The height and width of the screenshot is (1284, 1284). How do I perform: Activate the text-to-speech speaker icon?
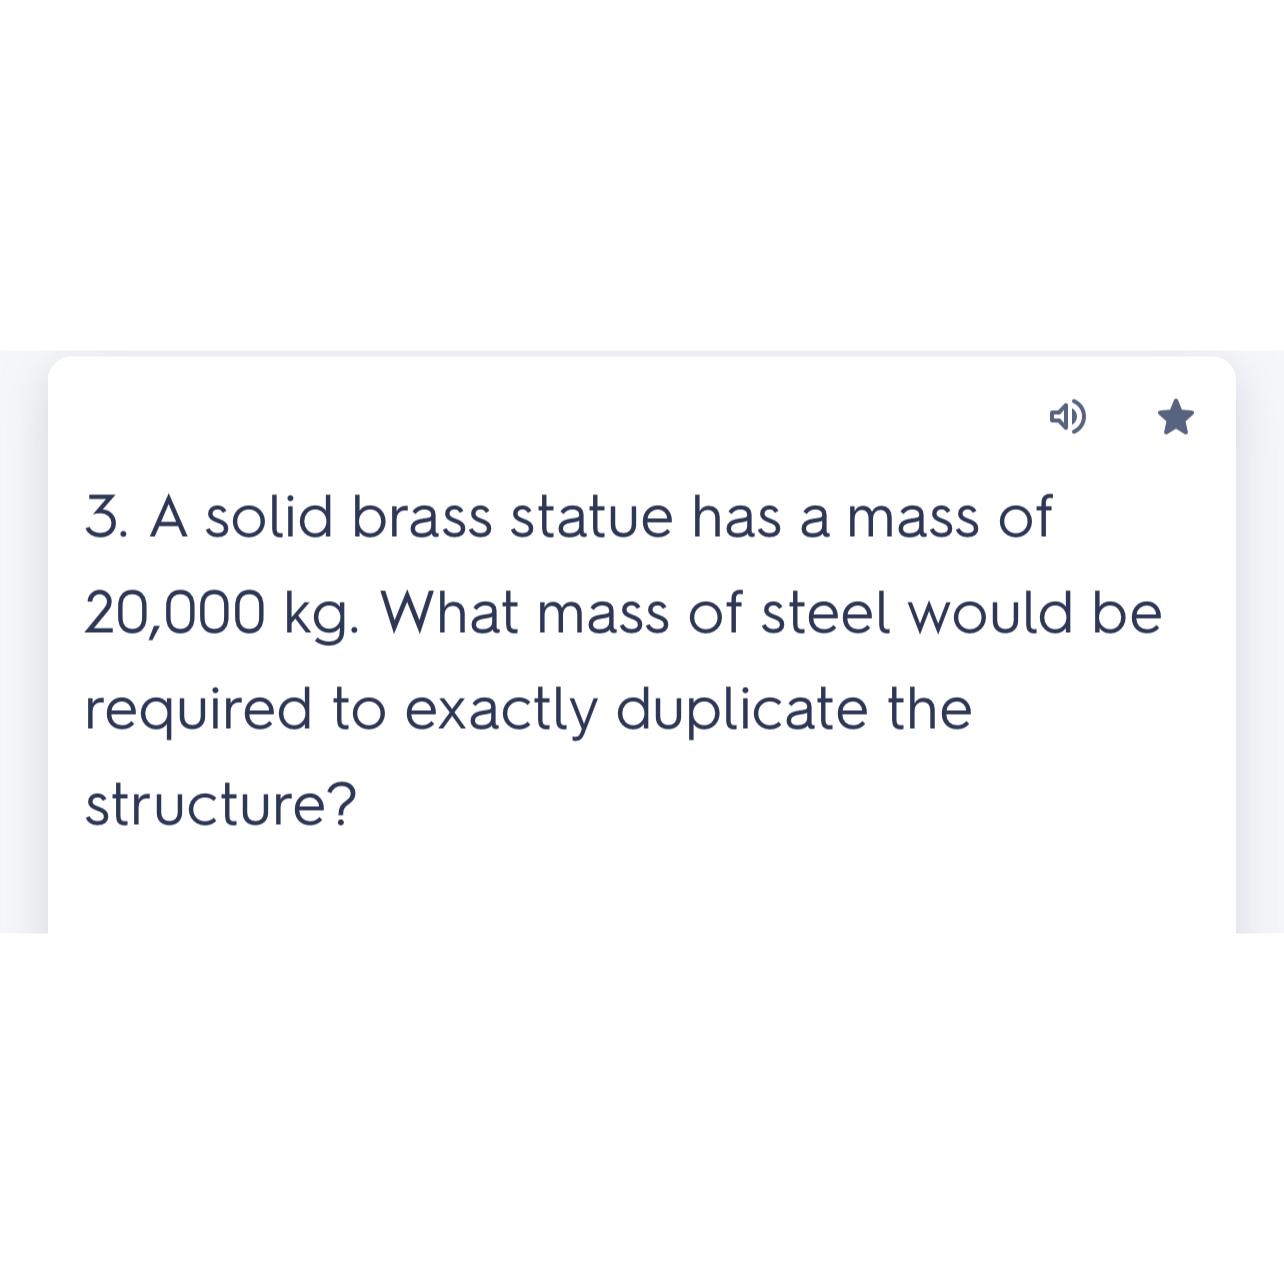(1069, 417)
